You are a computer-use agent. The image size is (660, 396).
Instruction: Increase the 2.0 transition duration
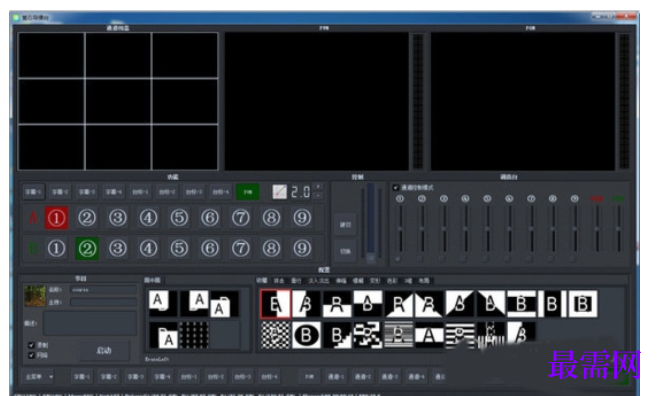point(318,186)
